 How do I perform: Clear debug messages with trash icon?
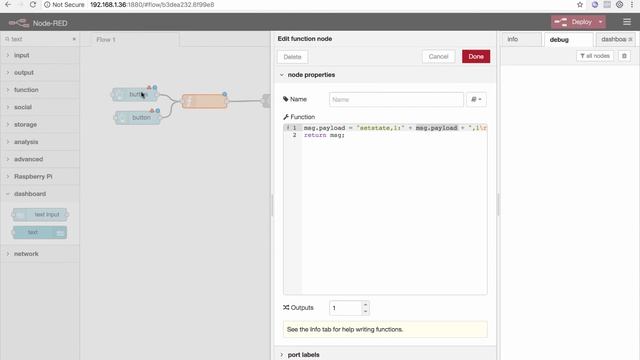click(x=624, y=56)
